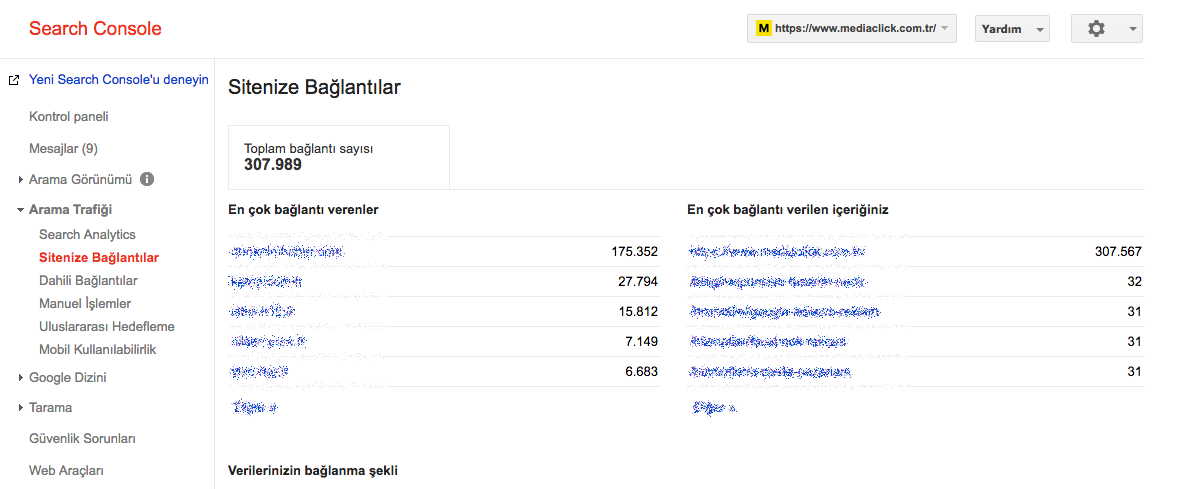Screen dimensions: 1177x489
Task: Click Güvenlik Sorunları in sidebar
Action: pyautogui.click(x=82, y=439)
